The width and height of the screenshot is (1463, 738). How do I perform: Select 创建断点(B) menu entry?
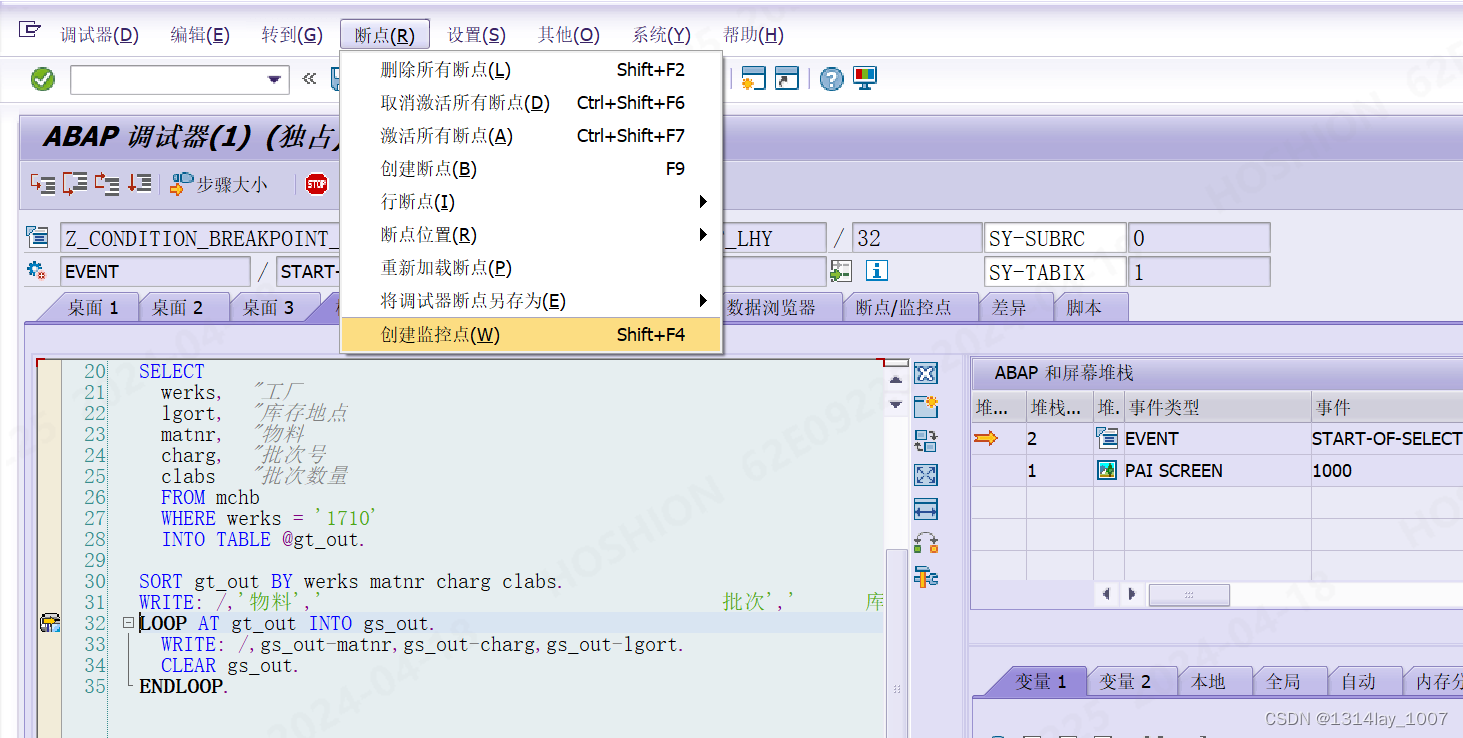pyautogui.click(x=531, y=169)
